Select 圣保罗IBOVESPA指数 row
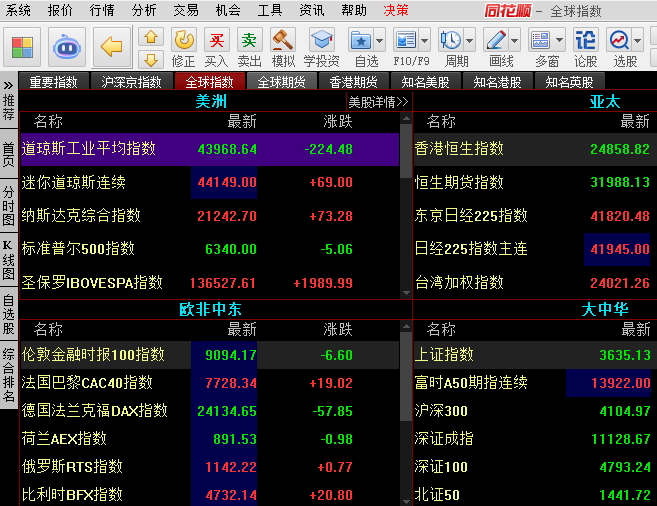The image size is (657, 506). [210, 283]
